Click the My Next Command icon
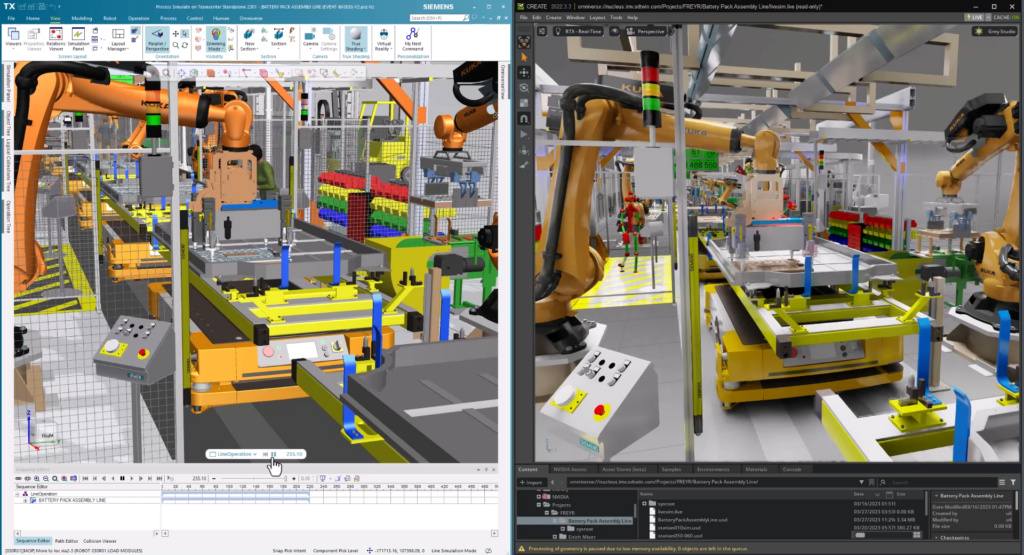The width and height of the screenshot is (1024, 555). (412, 38)
